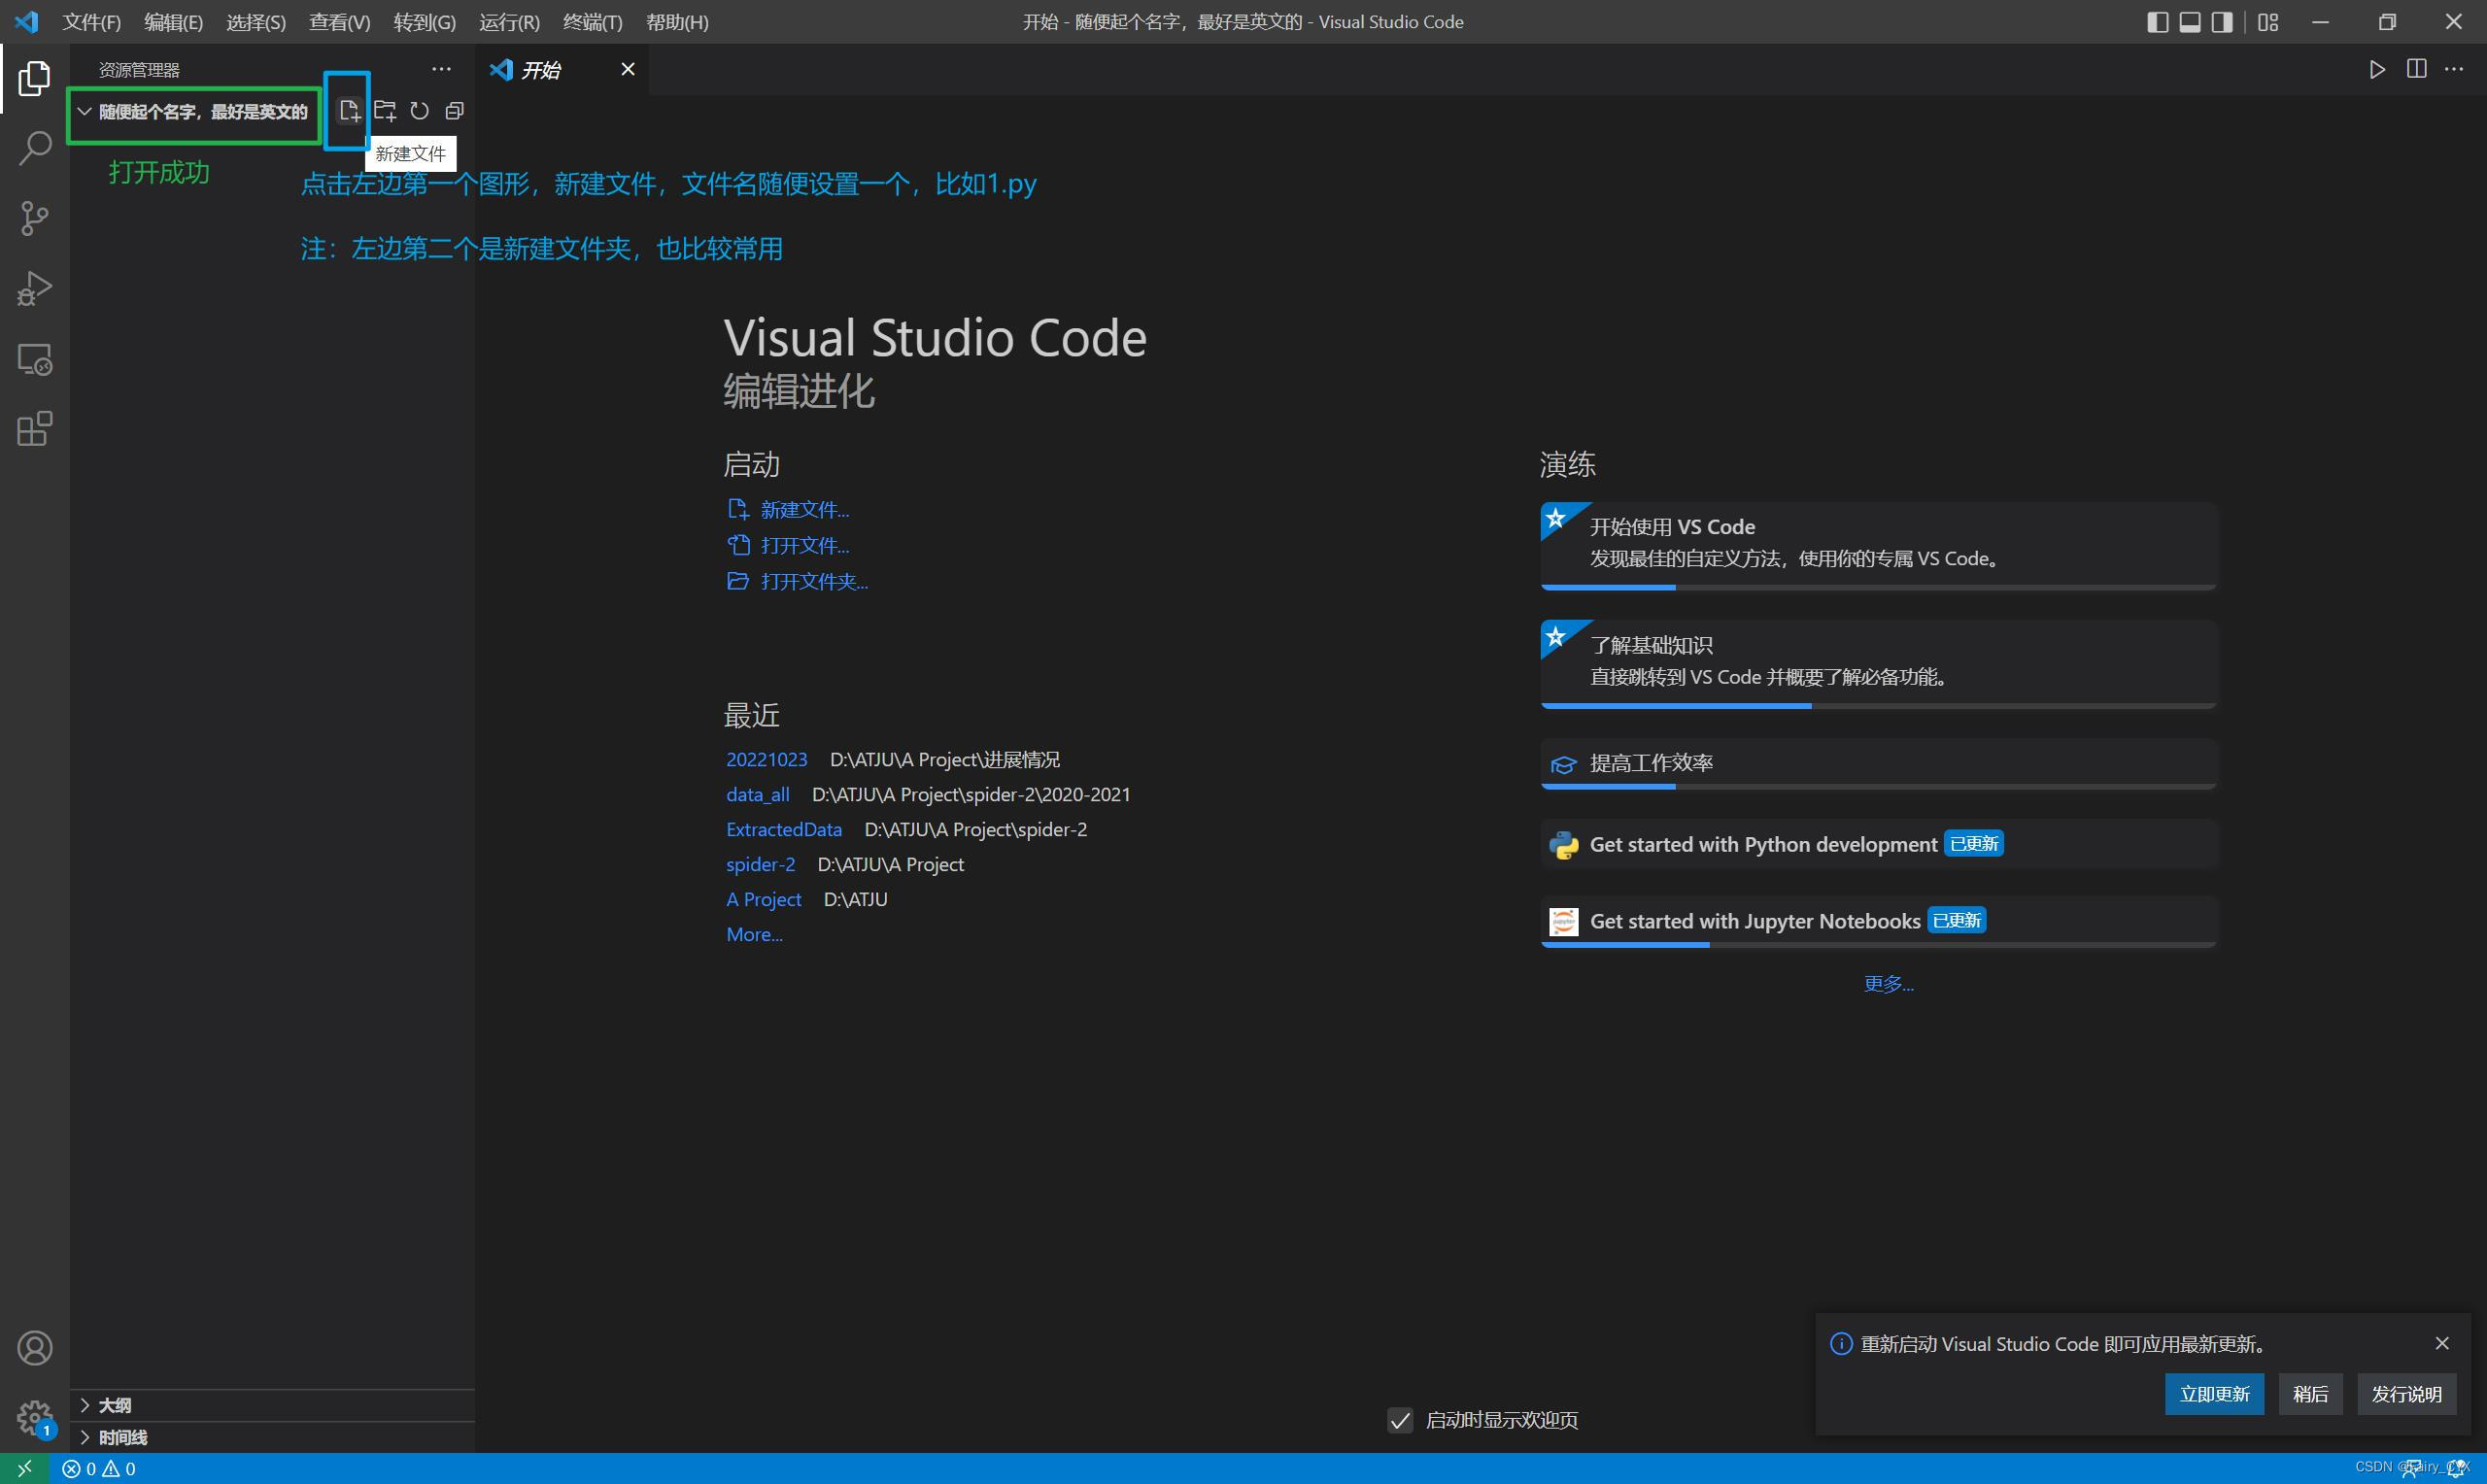This screenshot has width=2487, height=1484.
Task: Click the New File icon in explorer
Action: [x=349, y=111]
